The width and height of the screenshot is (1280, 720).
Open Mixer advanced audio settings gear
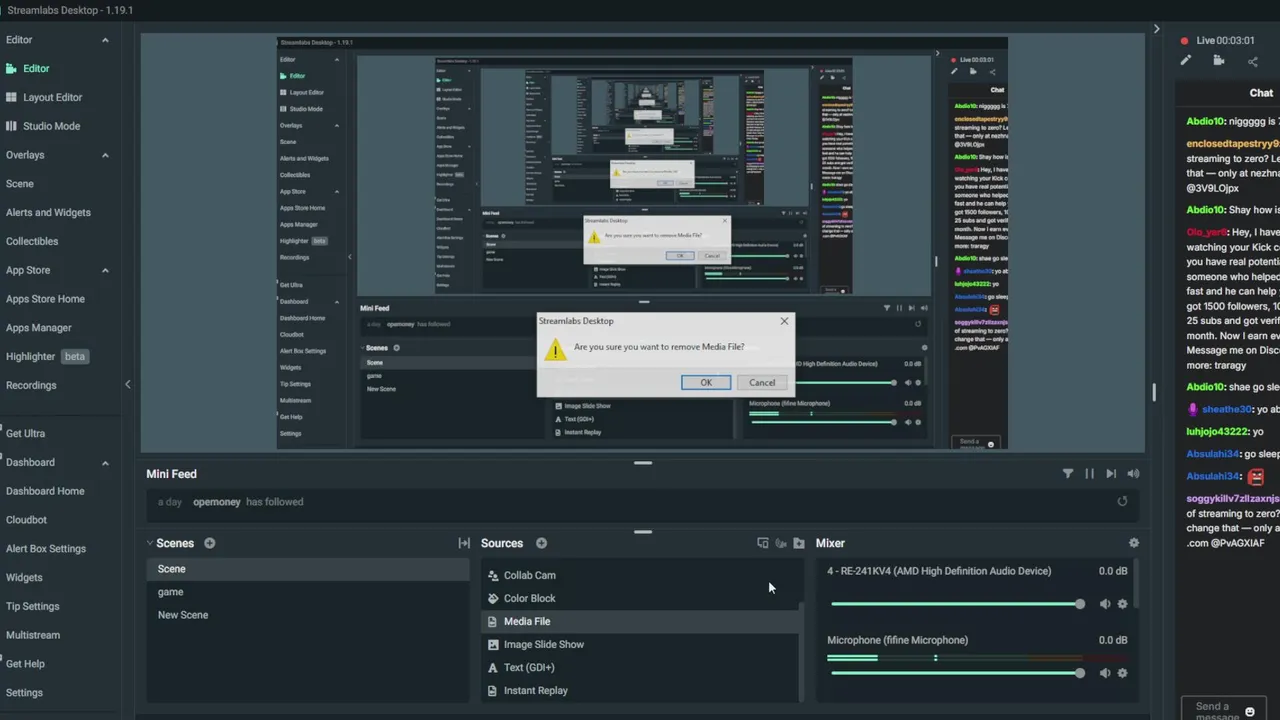(1133, 543)
